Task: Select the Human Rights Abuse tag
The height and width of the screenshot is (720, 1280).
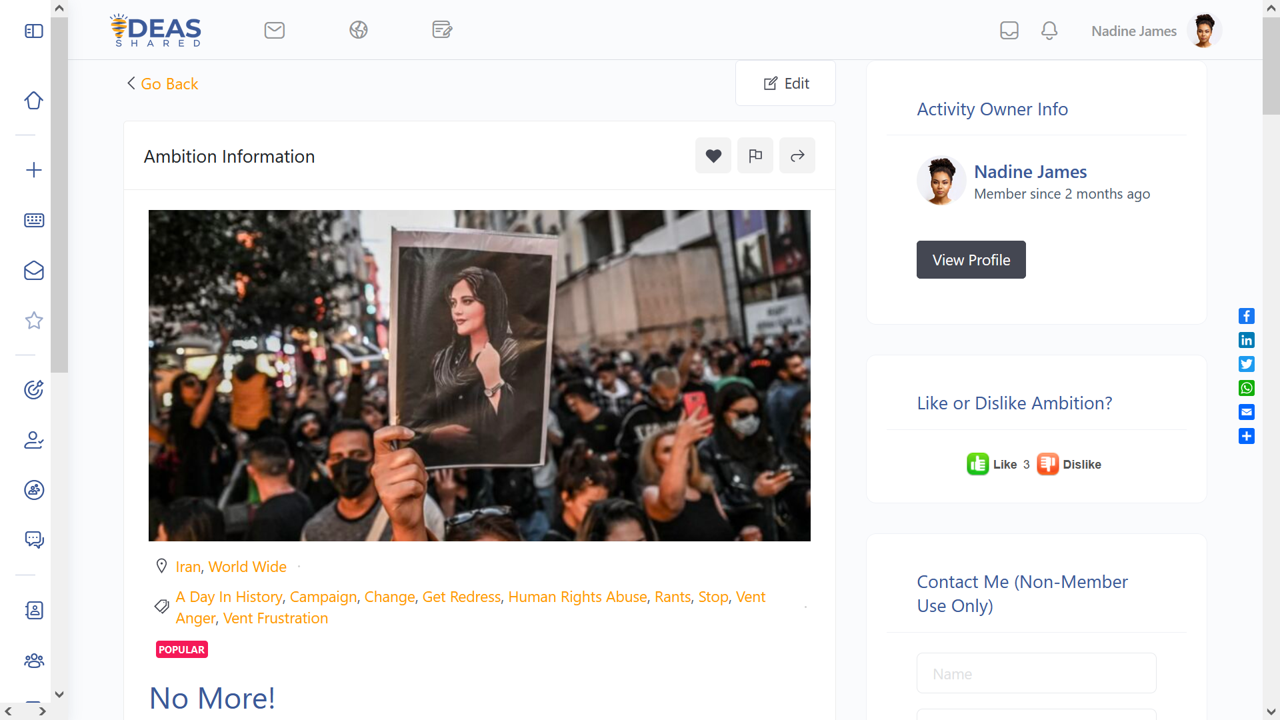Action: pos(577,597)
